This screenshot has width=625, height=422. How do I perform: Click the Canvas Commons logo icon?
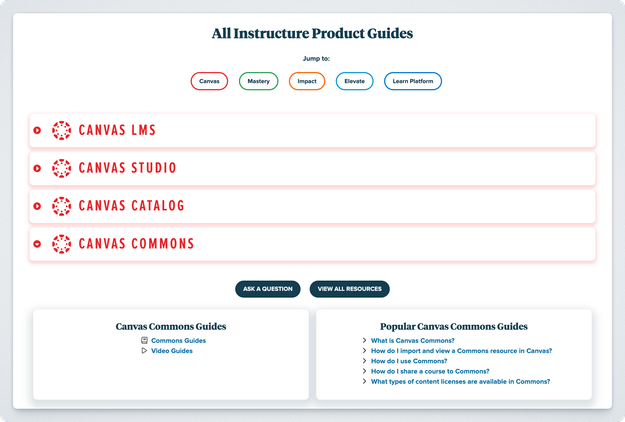pyautogui.click(x=62, y=243)
